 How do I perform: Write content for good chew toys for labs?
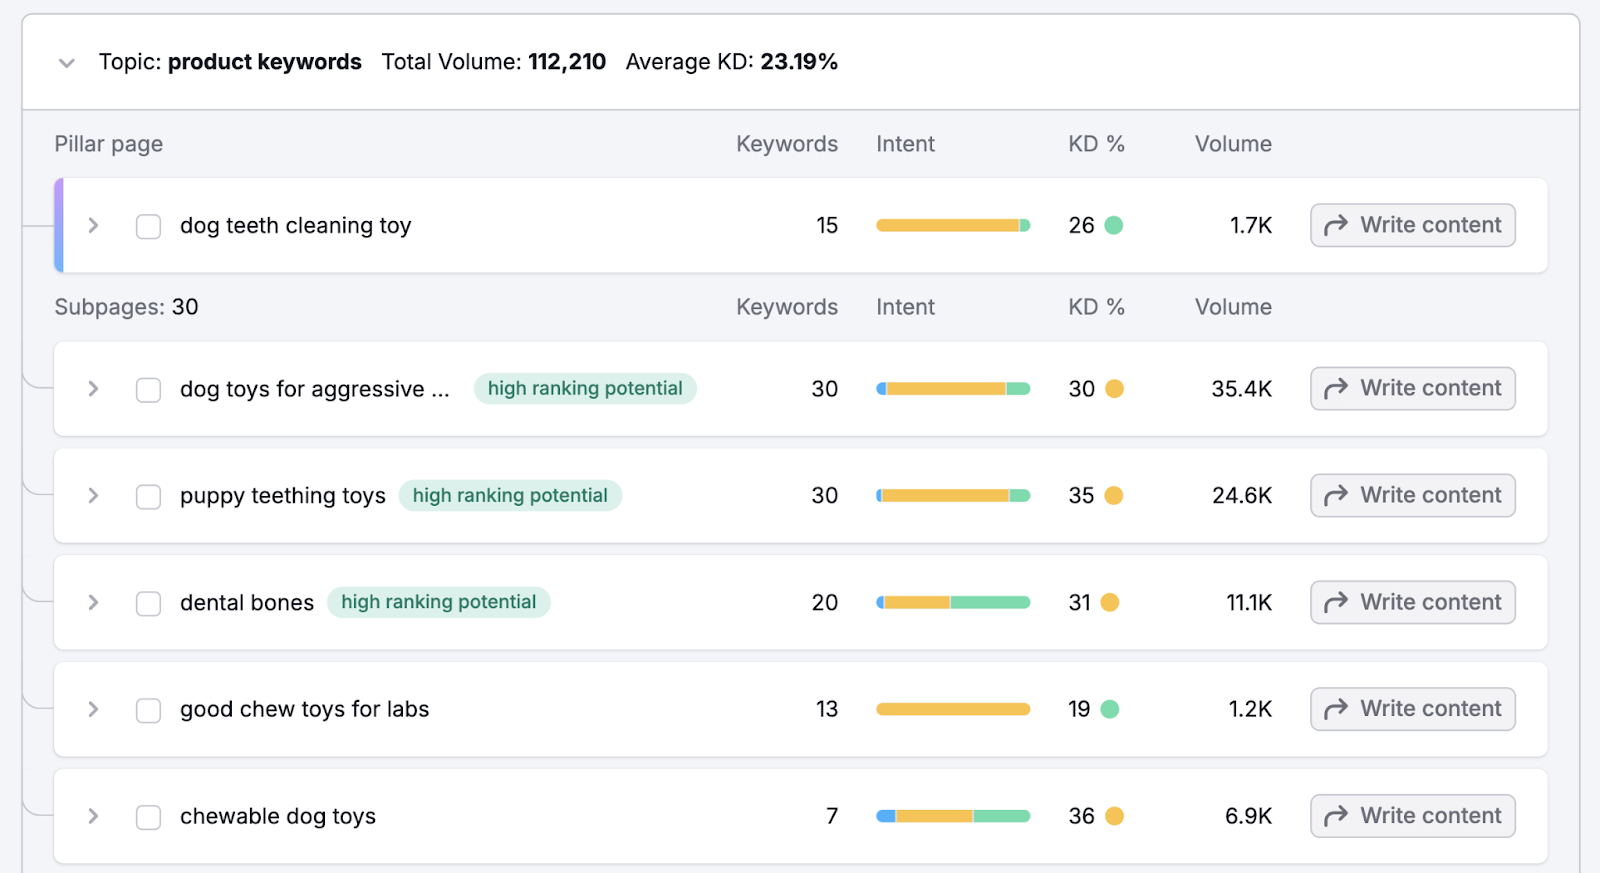tap(1413, 709)
